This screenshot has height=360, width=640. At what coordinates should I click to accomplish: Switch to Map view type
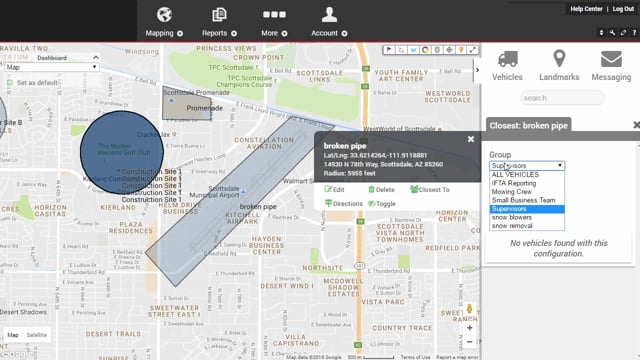[13, 335]
